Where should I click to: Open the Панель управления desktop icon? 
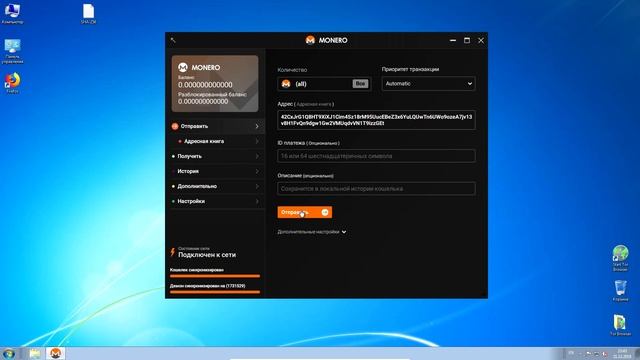[12, 51]
